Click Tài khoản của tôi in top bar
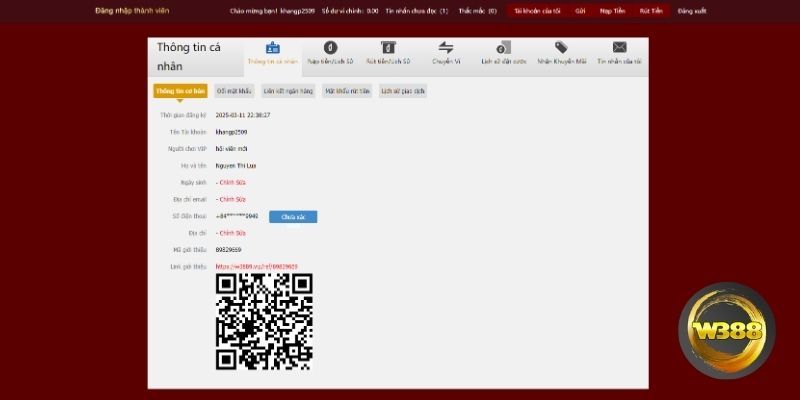Image resolution: width=800 pixels, height=400 pixels. point(537,11)
